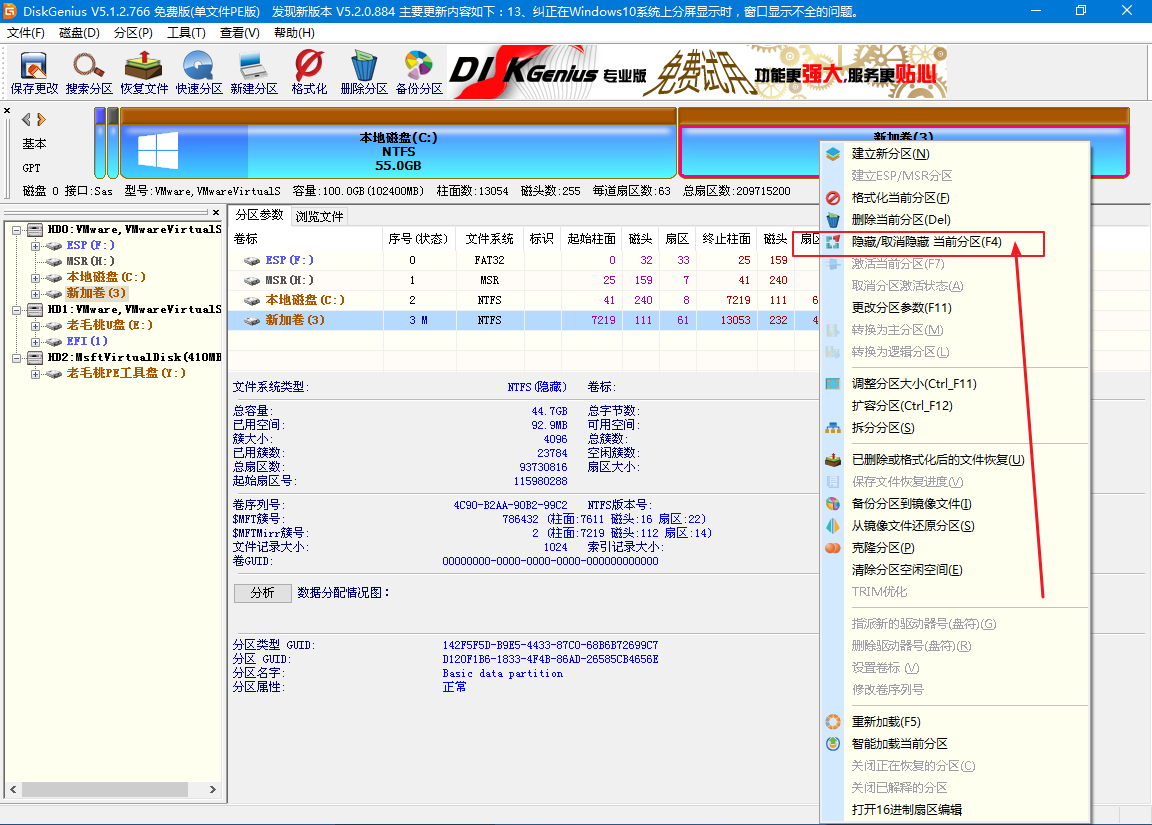The width and height of the screenshot is (1152, 825).
Task: Select ESP (F:) row in partition table
Action: tap(523, 260)
